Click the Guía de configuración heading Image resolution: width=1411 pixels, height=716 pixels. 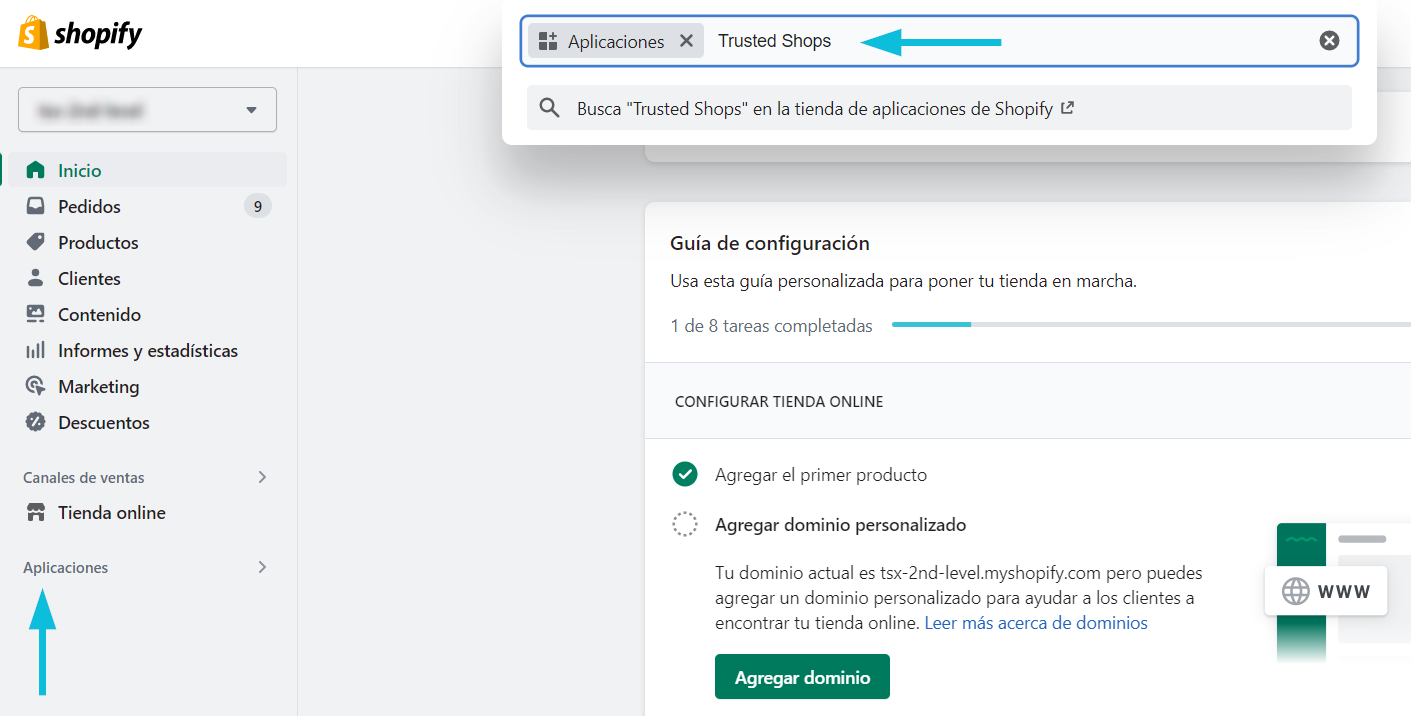click(x=770, y=243)
